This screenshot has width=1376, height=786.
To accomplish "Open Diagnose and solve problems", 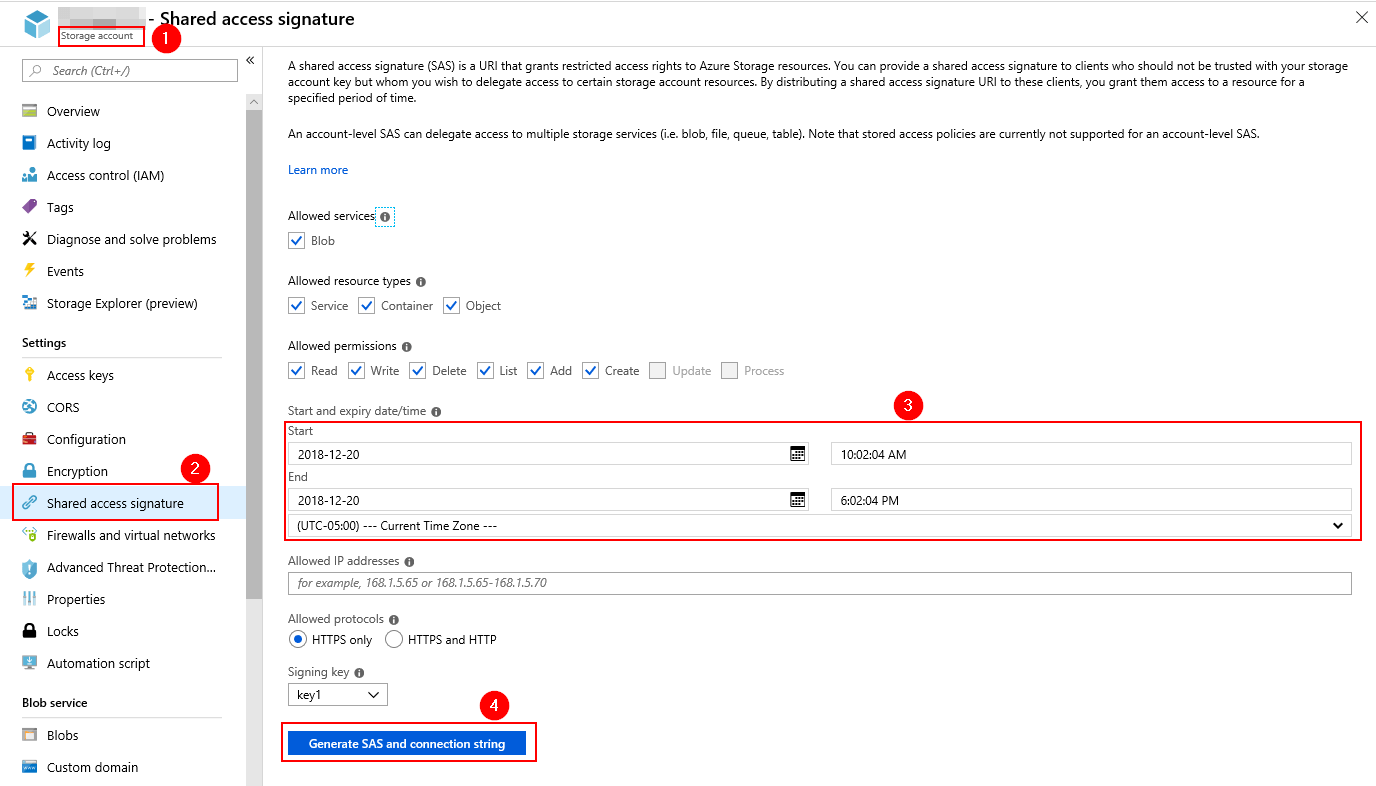I will pyautogui.click(x=131, y=238).
